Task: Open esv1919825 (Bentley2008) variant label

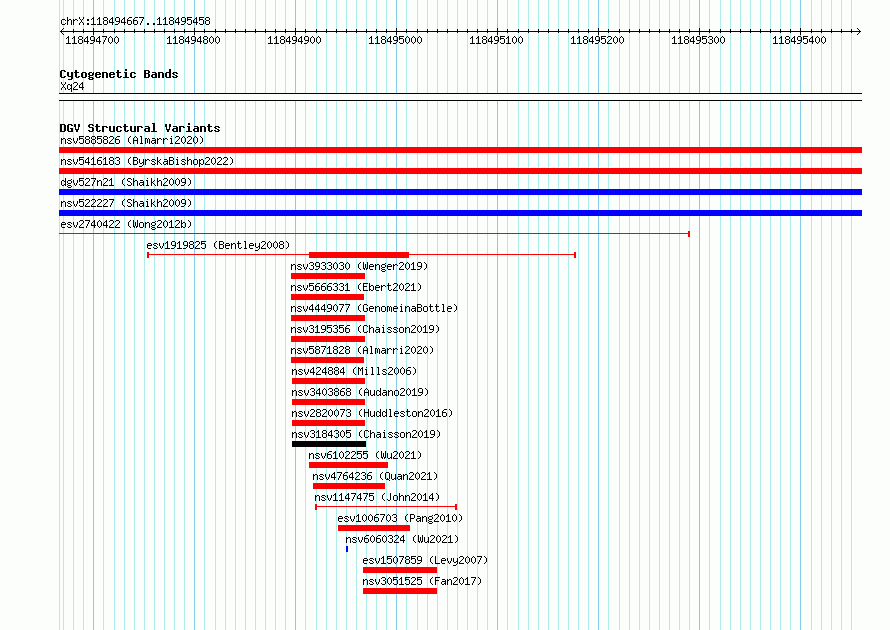Action: click(x=218, y=245)
